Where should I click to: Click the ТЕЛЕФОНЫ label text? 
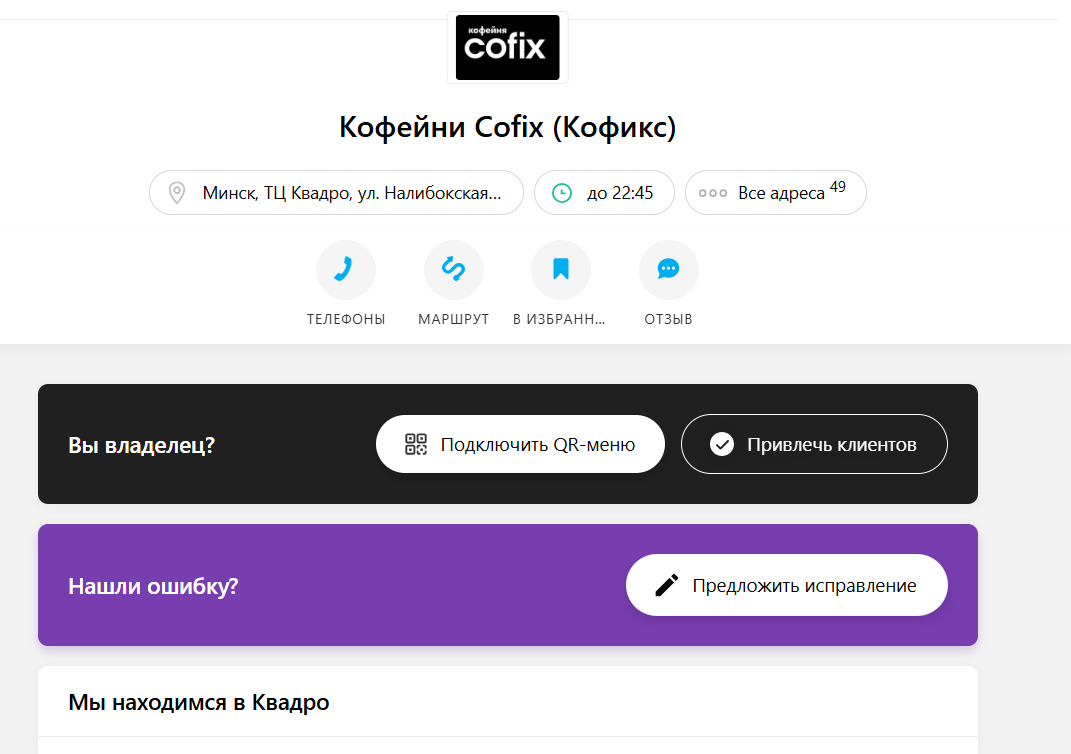click(346, 319)
